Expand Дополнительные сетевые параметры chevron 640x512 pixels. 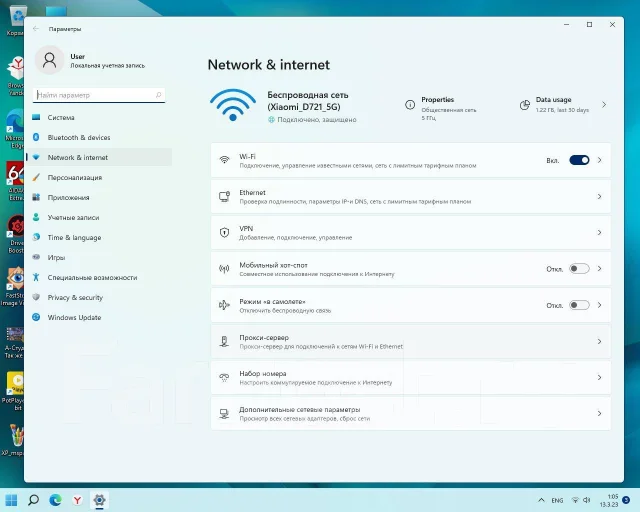(599, 413)
